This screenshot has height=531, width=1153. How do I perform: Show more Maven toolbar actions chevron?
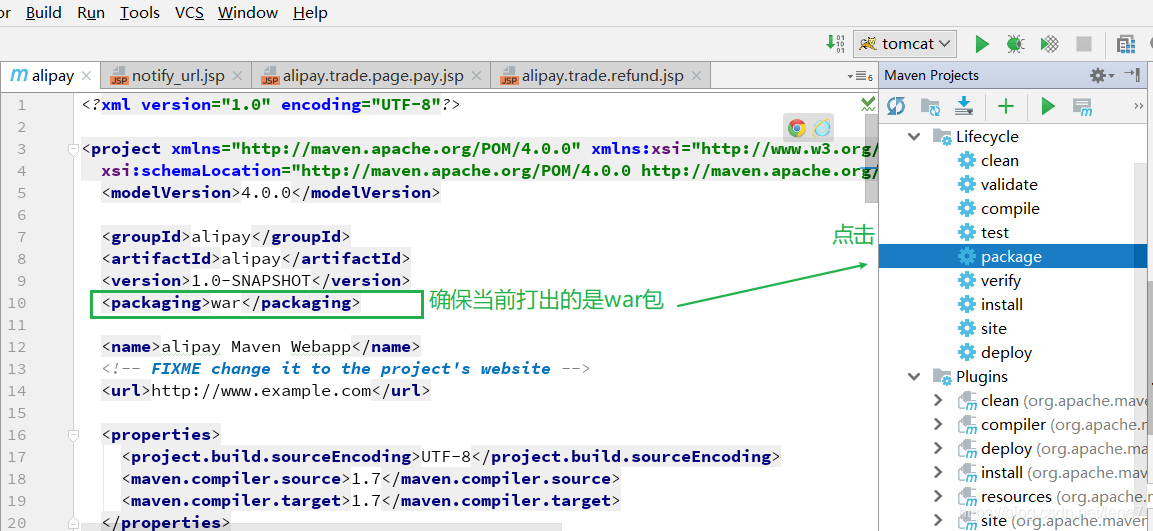1139,107
